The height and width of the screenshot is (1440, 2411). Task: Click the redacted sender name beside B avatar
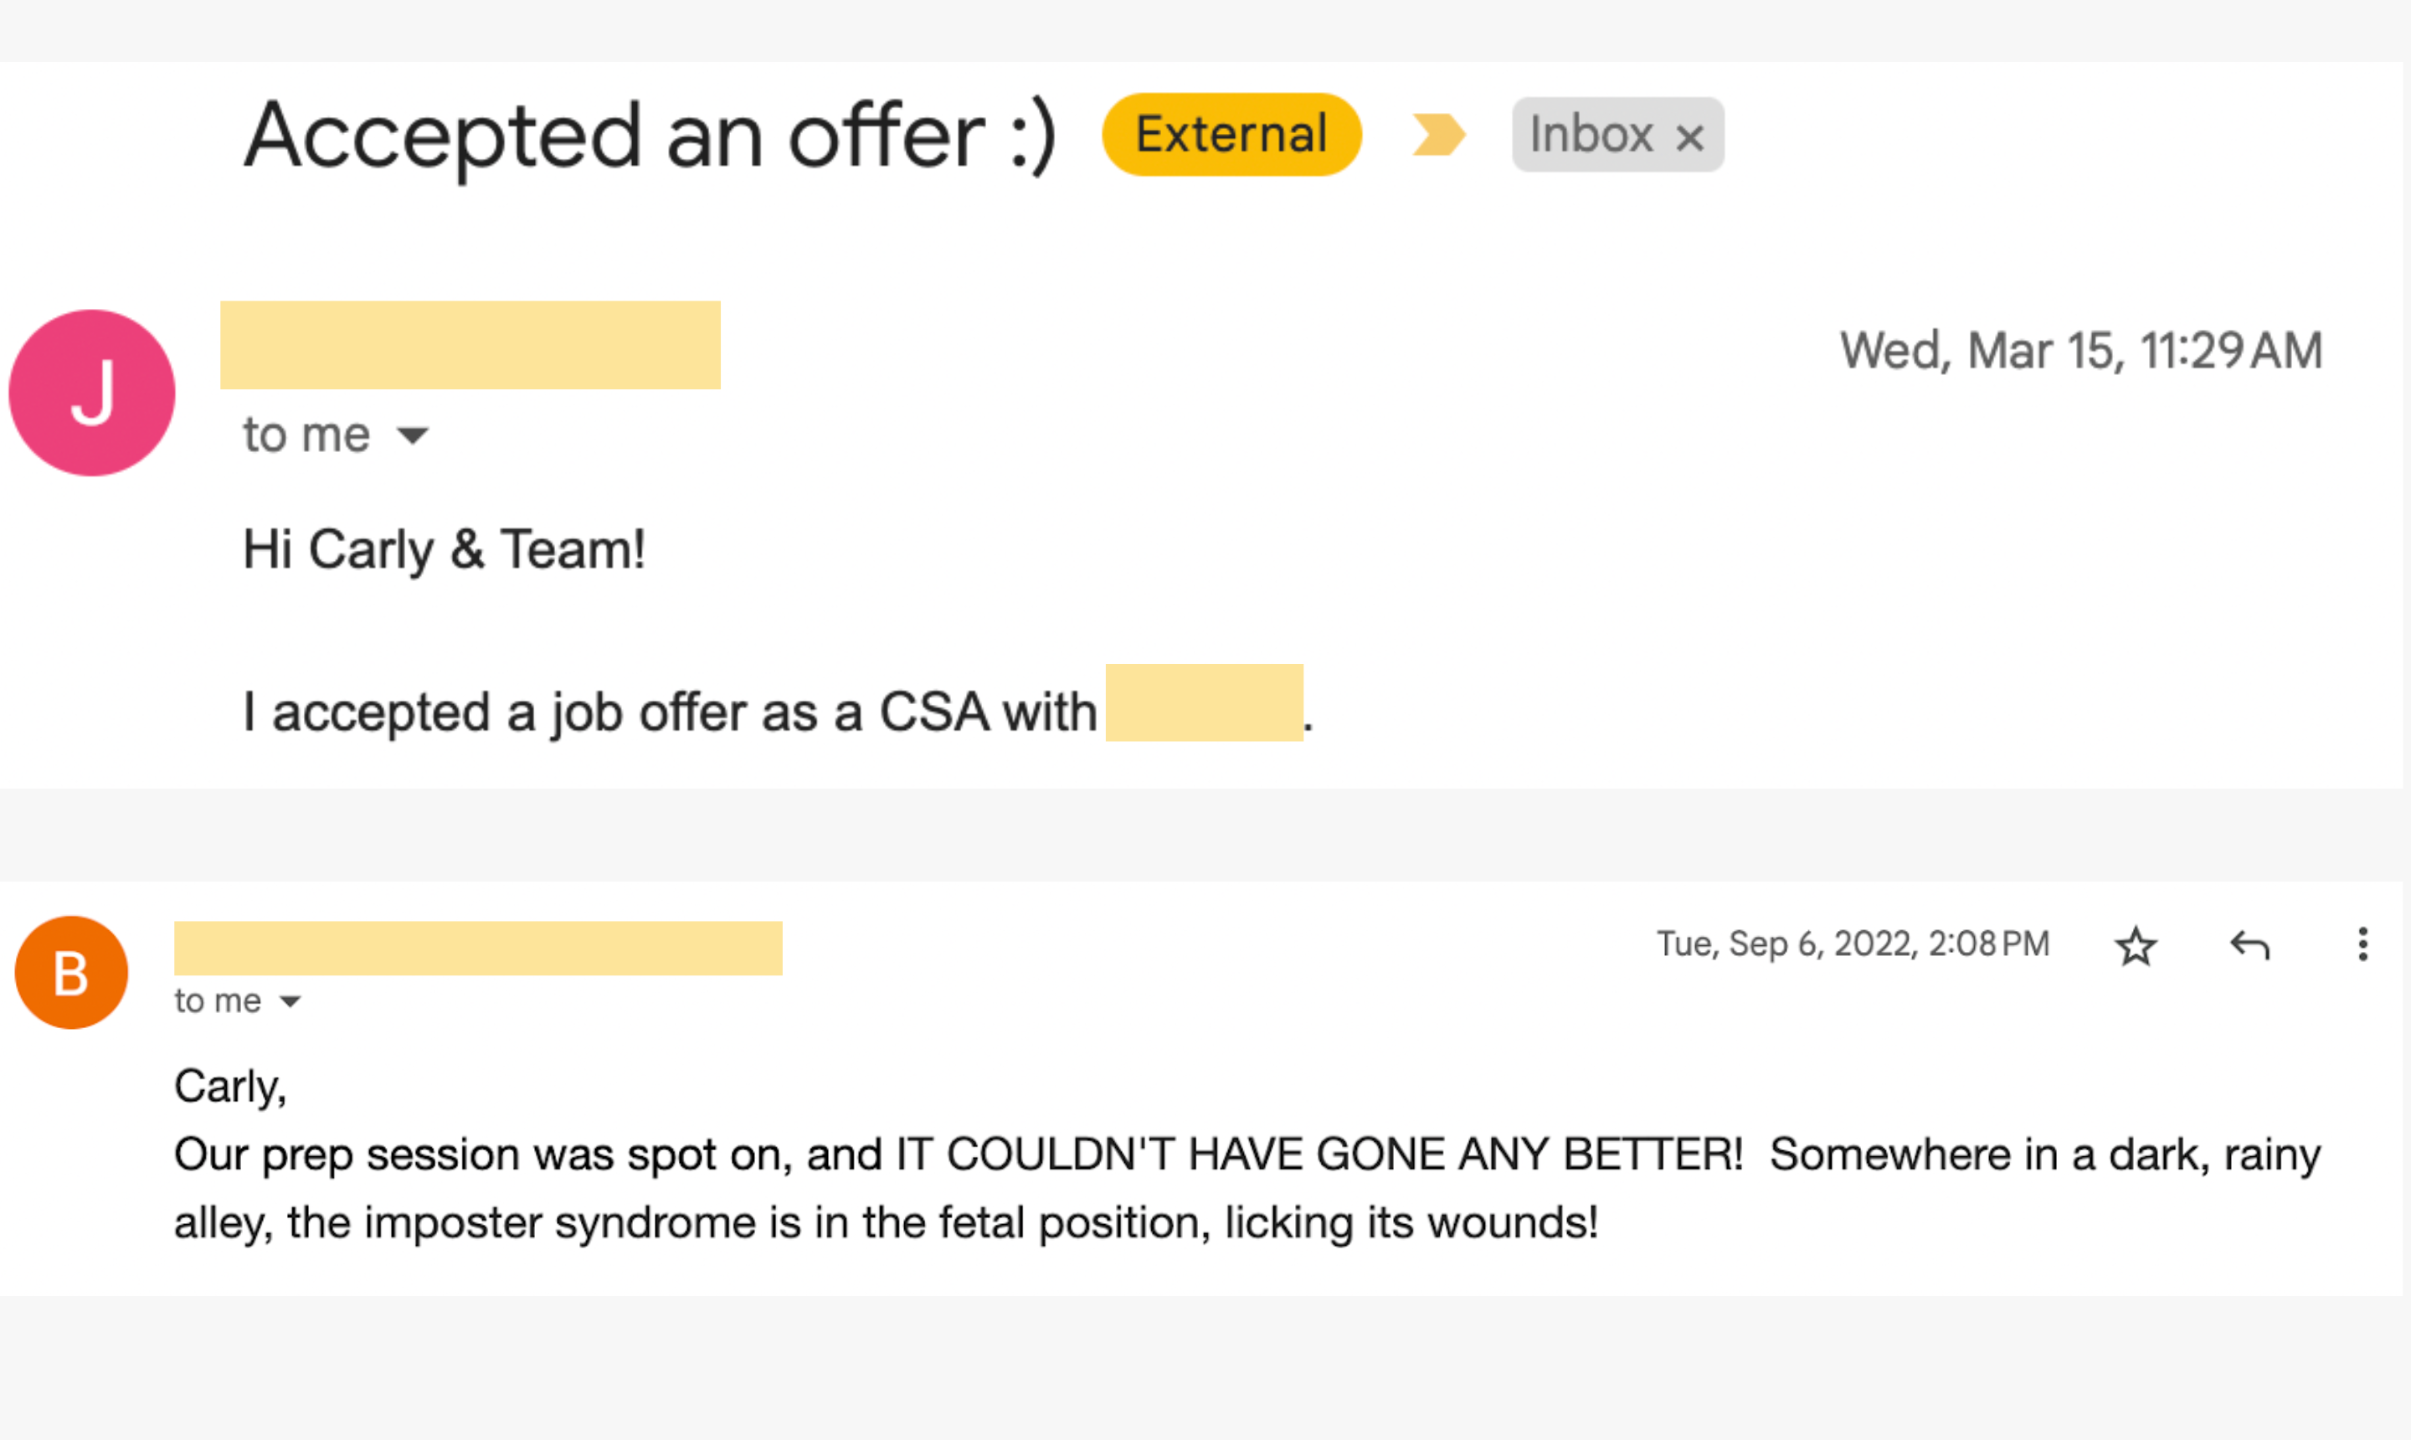478,948
